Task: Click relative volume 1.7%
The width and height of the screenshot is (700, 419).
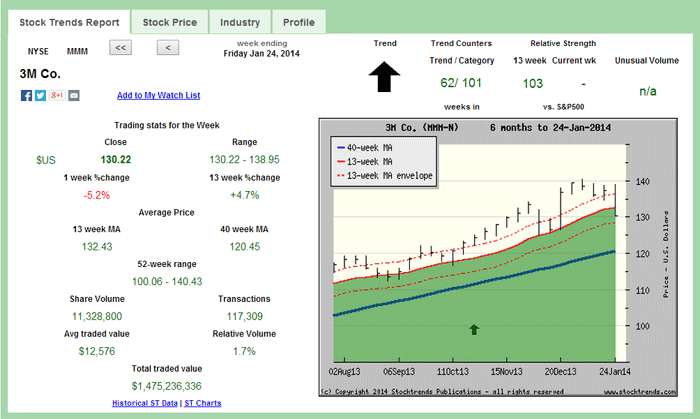Action: click(244, 351)
